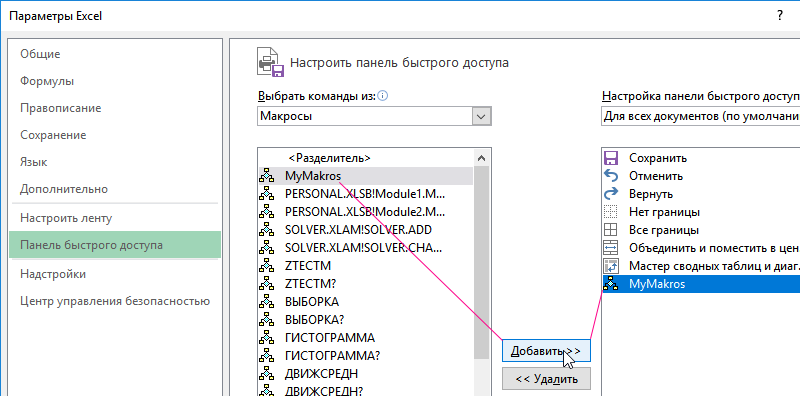Select highlighted MyMakros text in right list

coord(657,284)
